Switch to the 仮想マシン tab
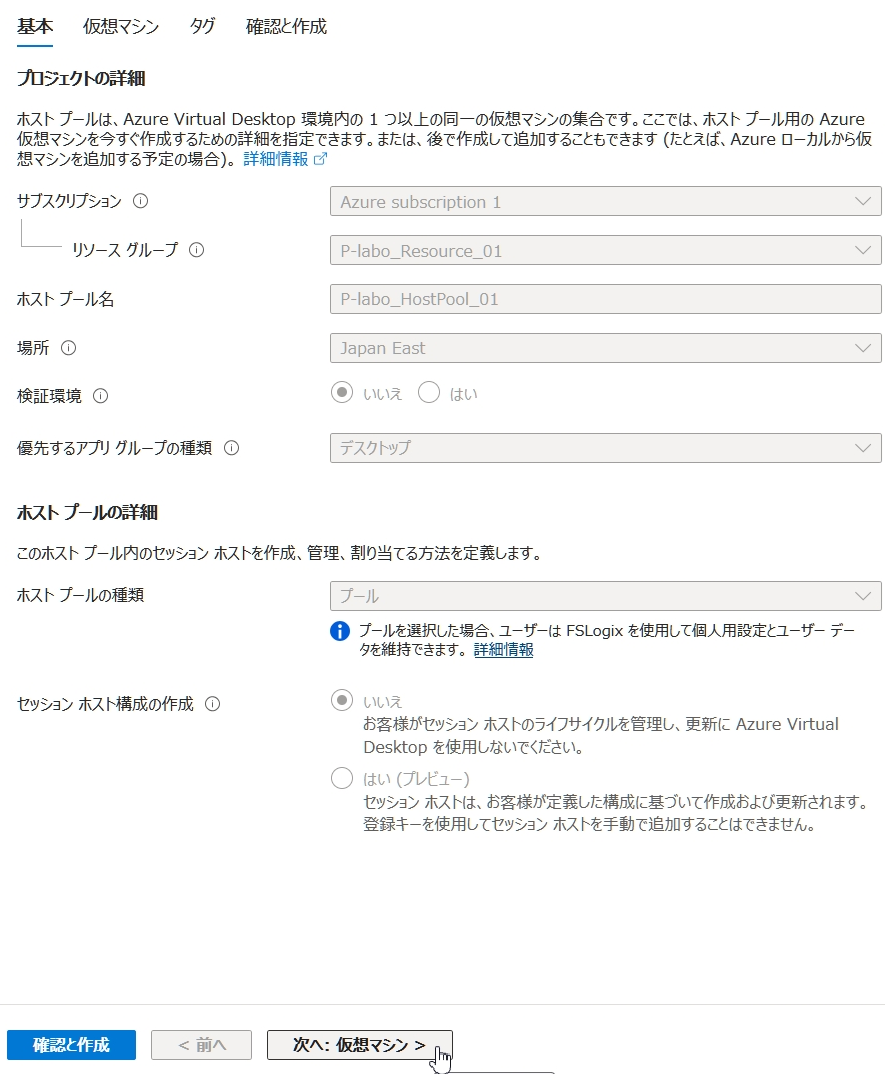This screenshot has height=1074, width=885. [x=121, y=27]
